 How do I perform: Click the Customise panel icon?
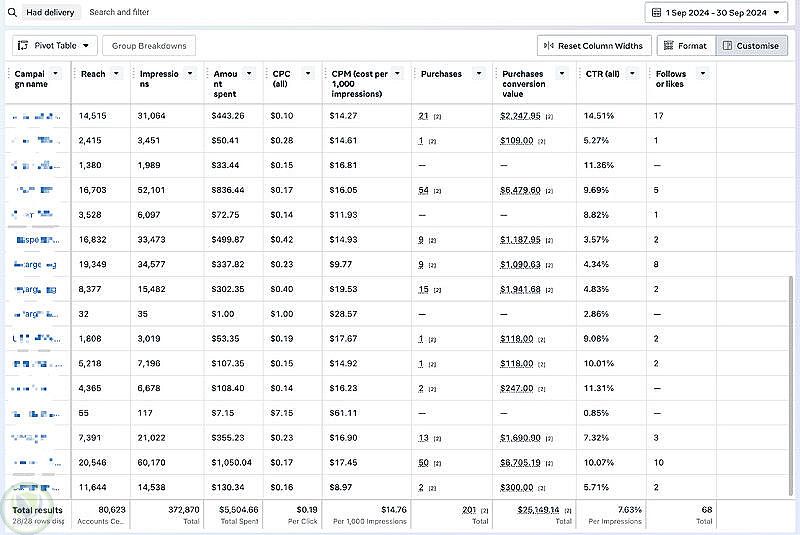727,45
